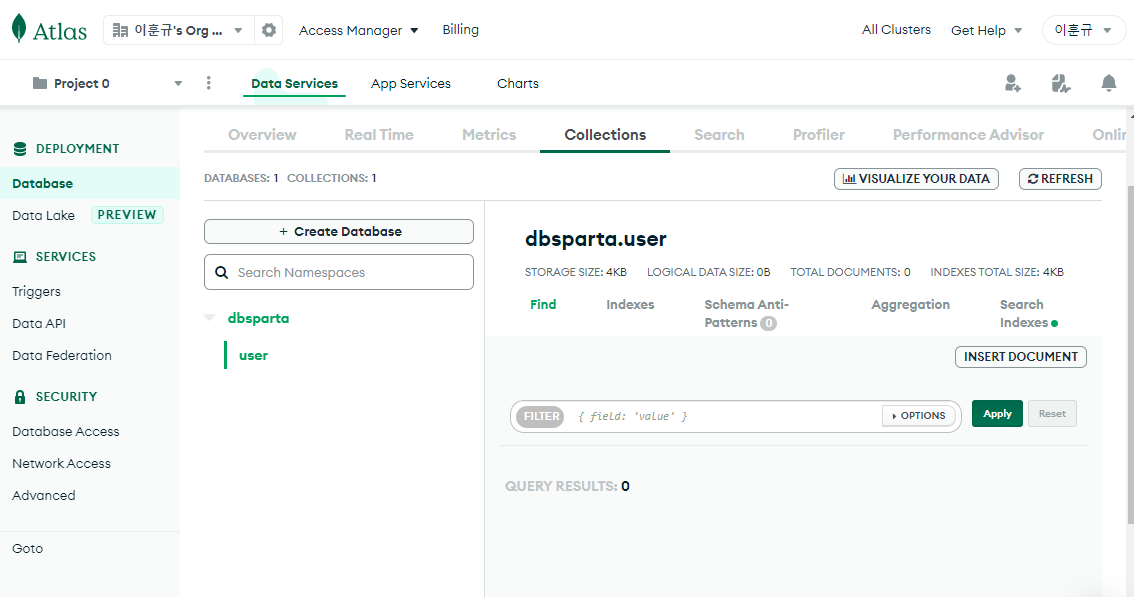Go to All Clusters
The image size is (1134, 597).
(x=896, y=30)
